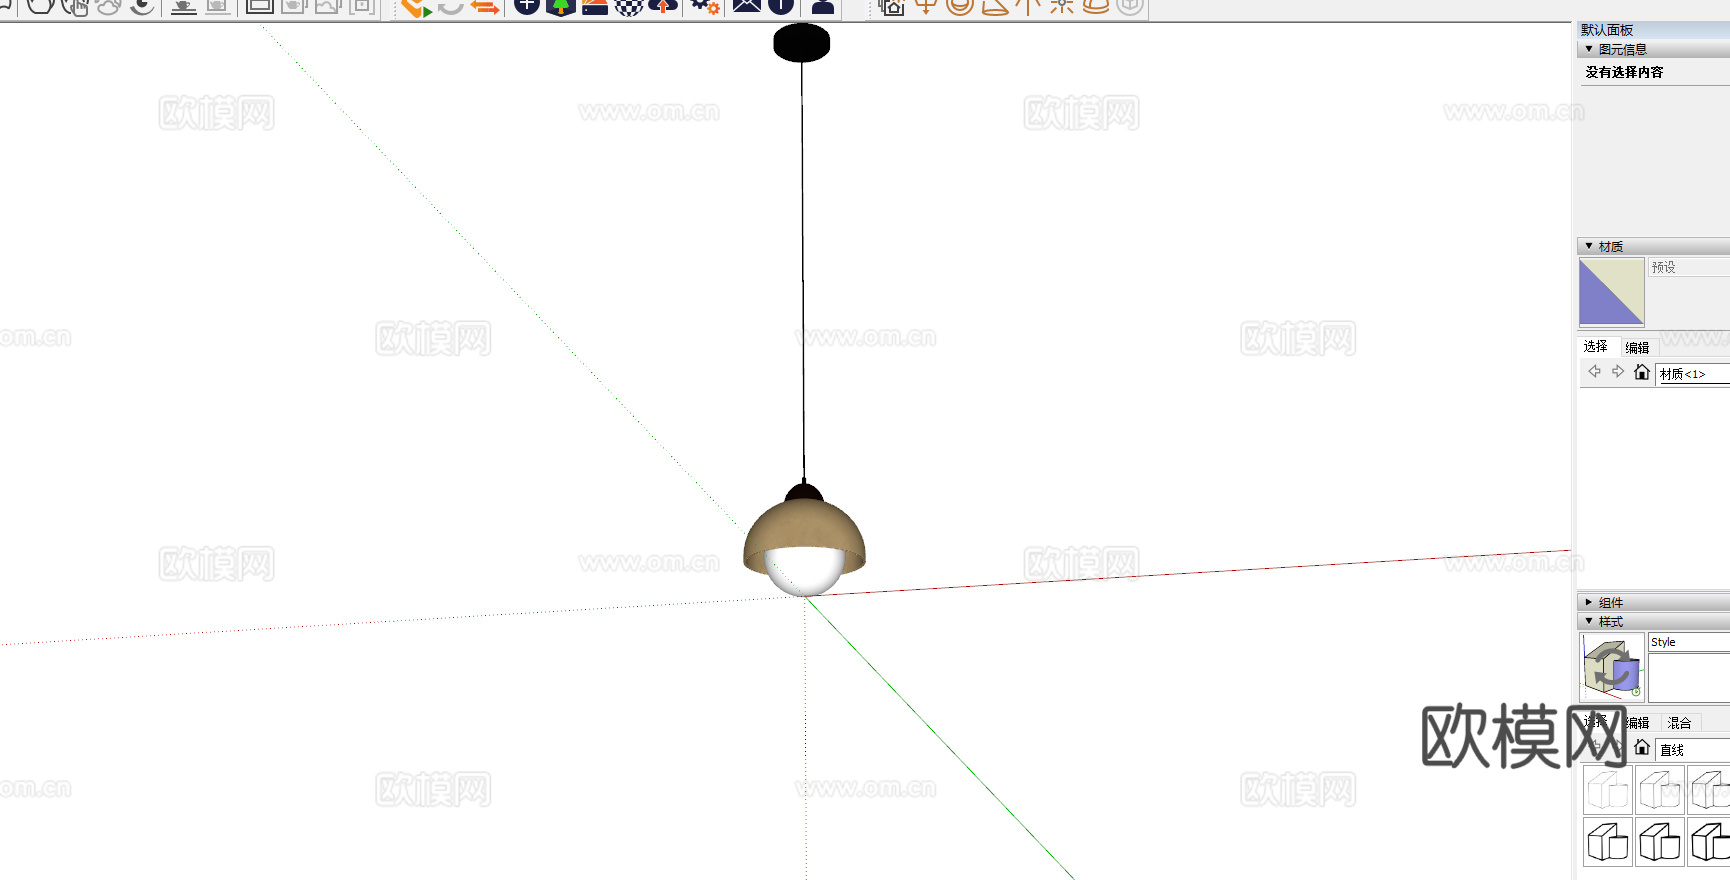Switch to the 编辑 tab in materials
This screenshot has width=1730, height=880.
(x=1637, y=348)
